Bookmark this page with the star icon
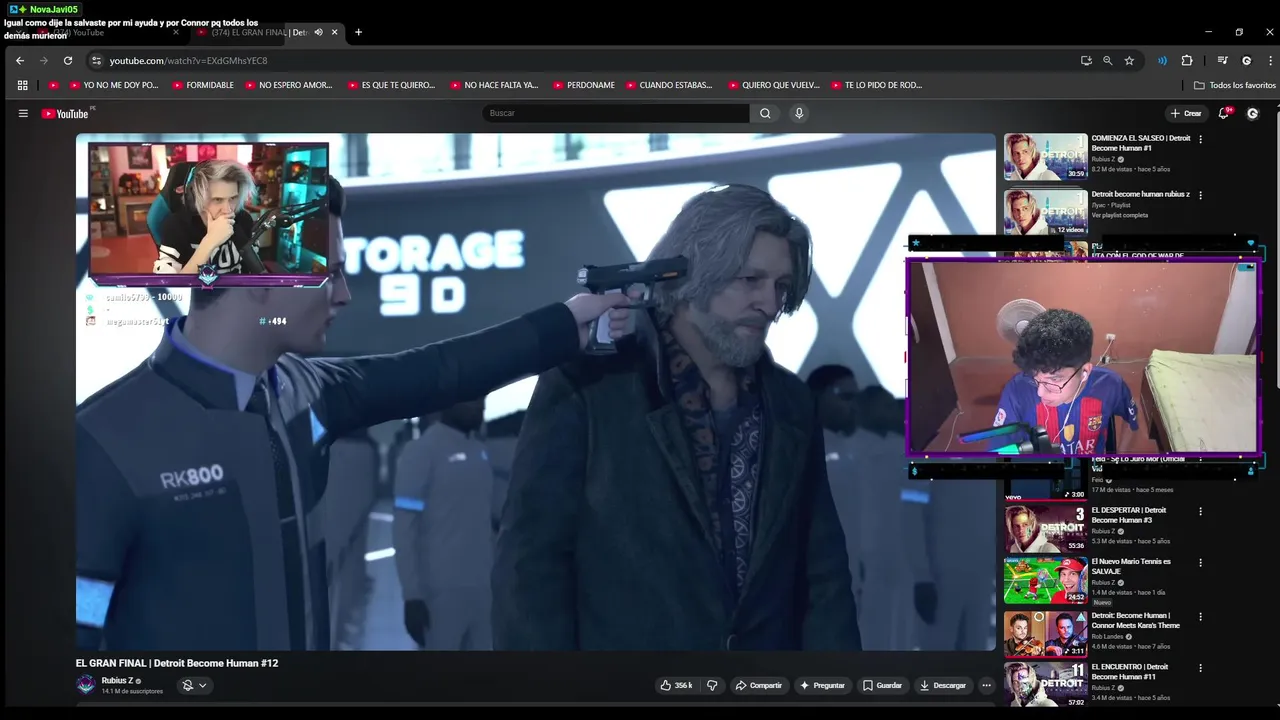The width and height of the screenshot is (1280, 720). pyautogui.click(x=1129, y=60)
